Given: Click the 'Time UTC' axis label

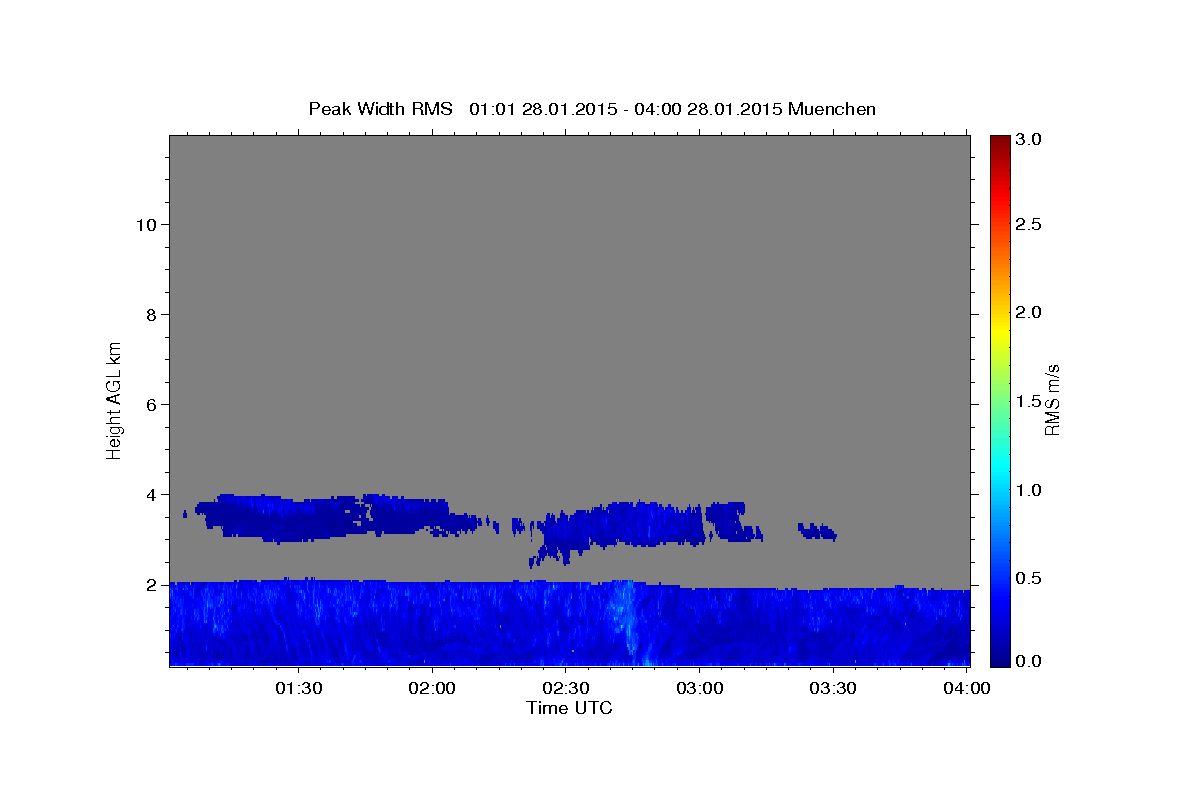Looking at the screenshot, I should [569, 708].
